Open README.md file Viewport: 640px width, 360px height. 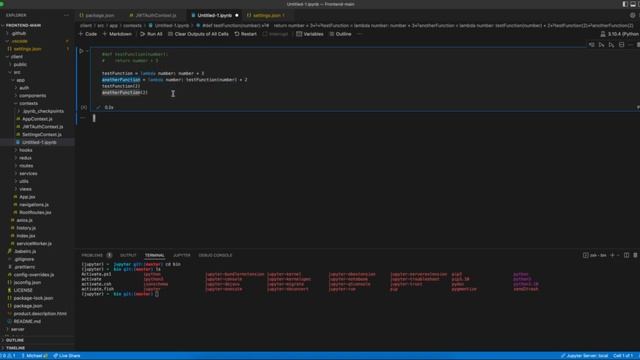(x=27, y=321)
